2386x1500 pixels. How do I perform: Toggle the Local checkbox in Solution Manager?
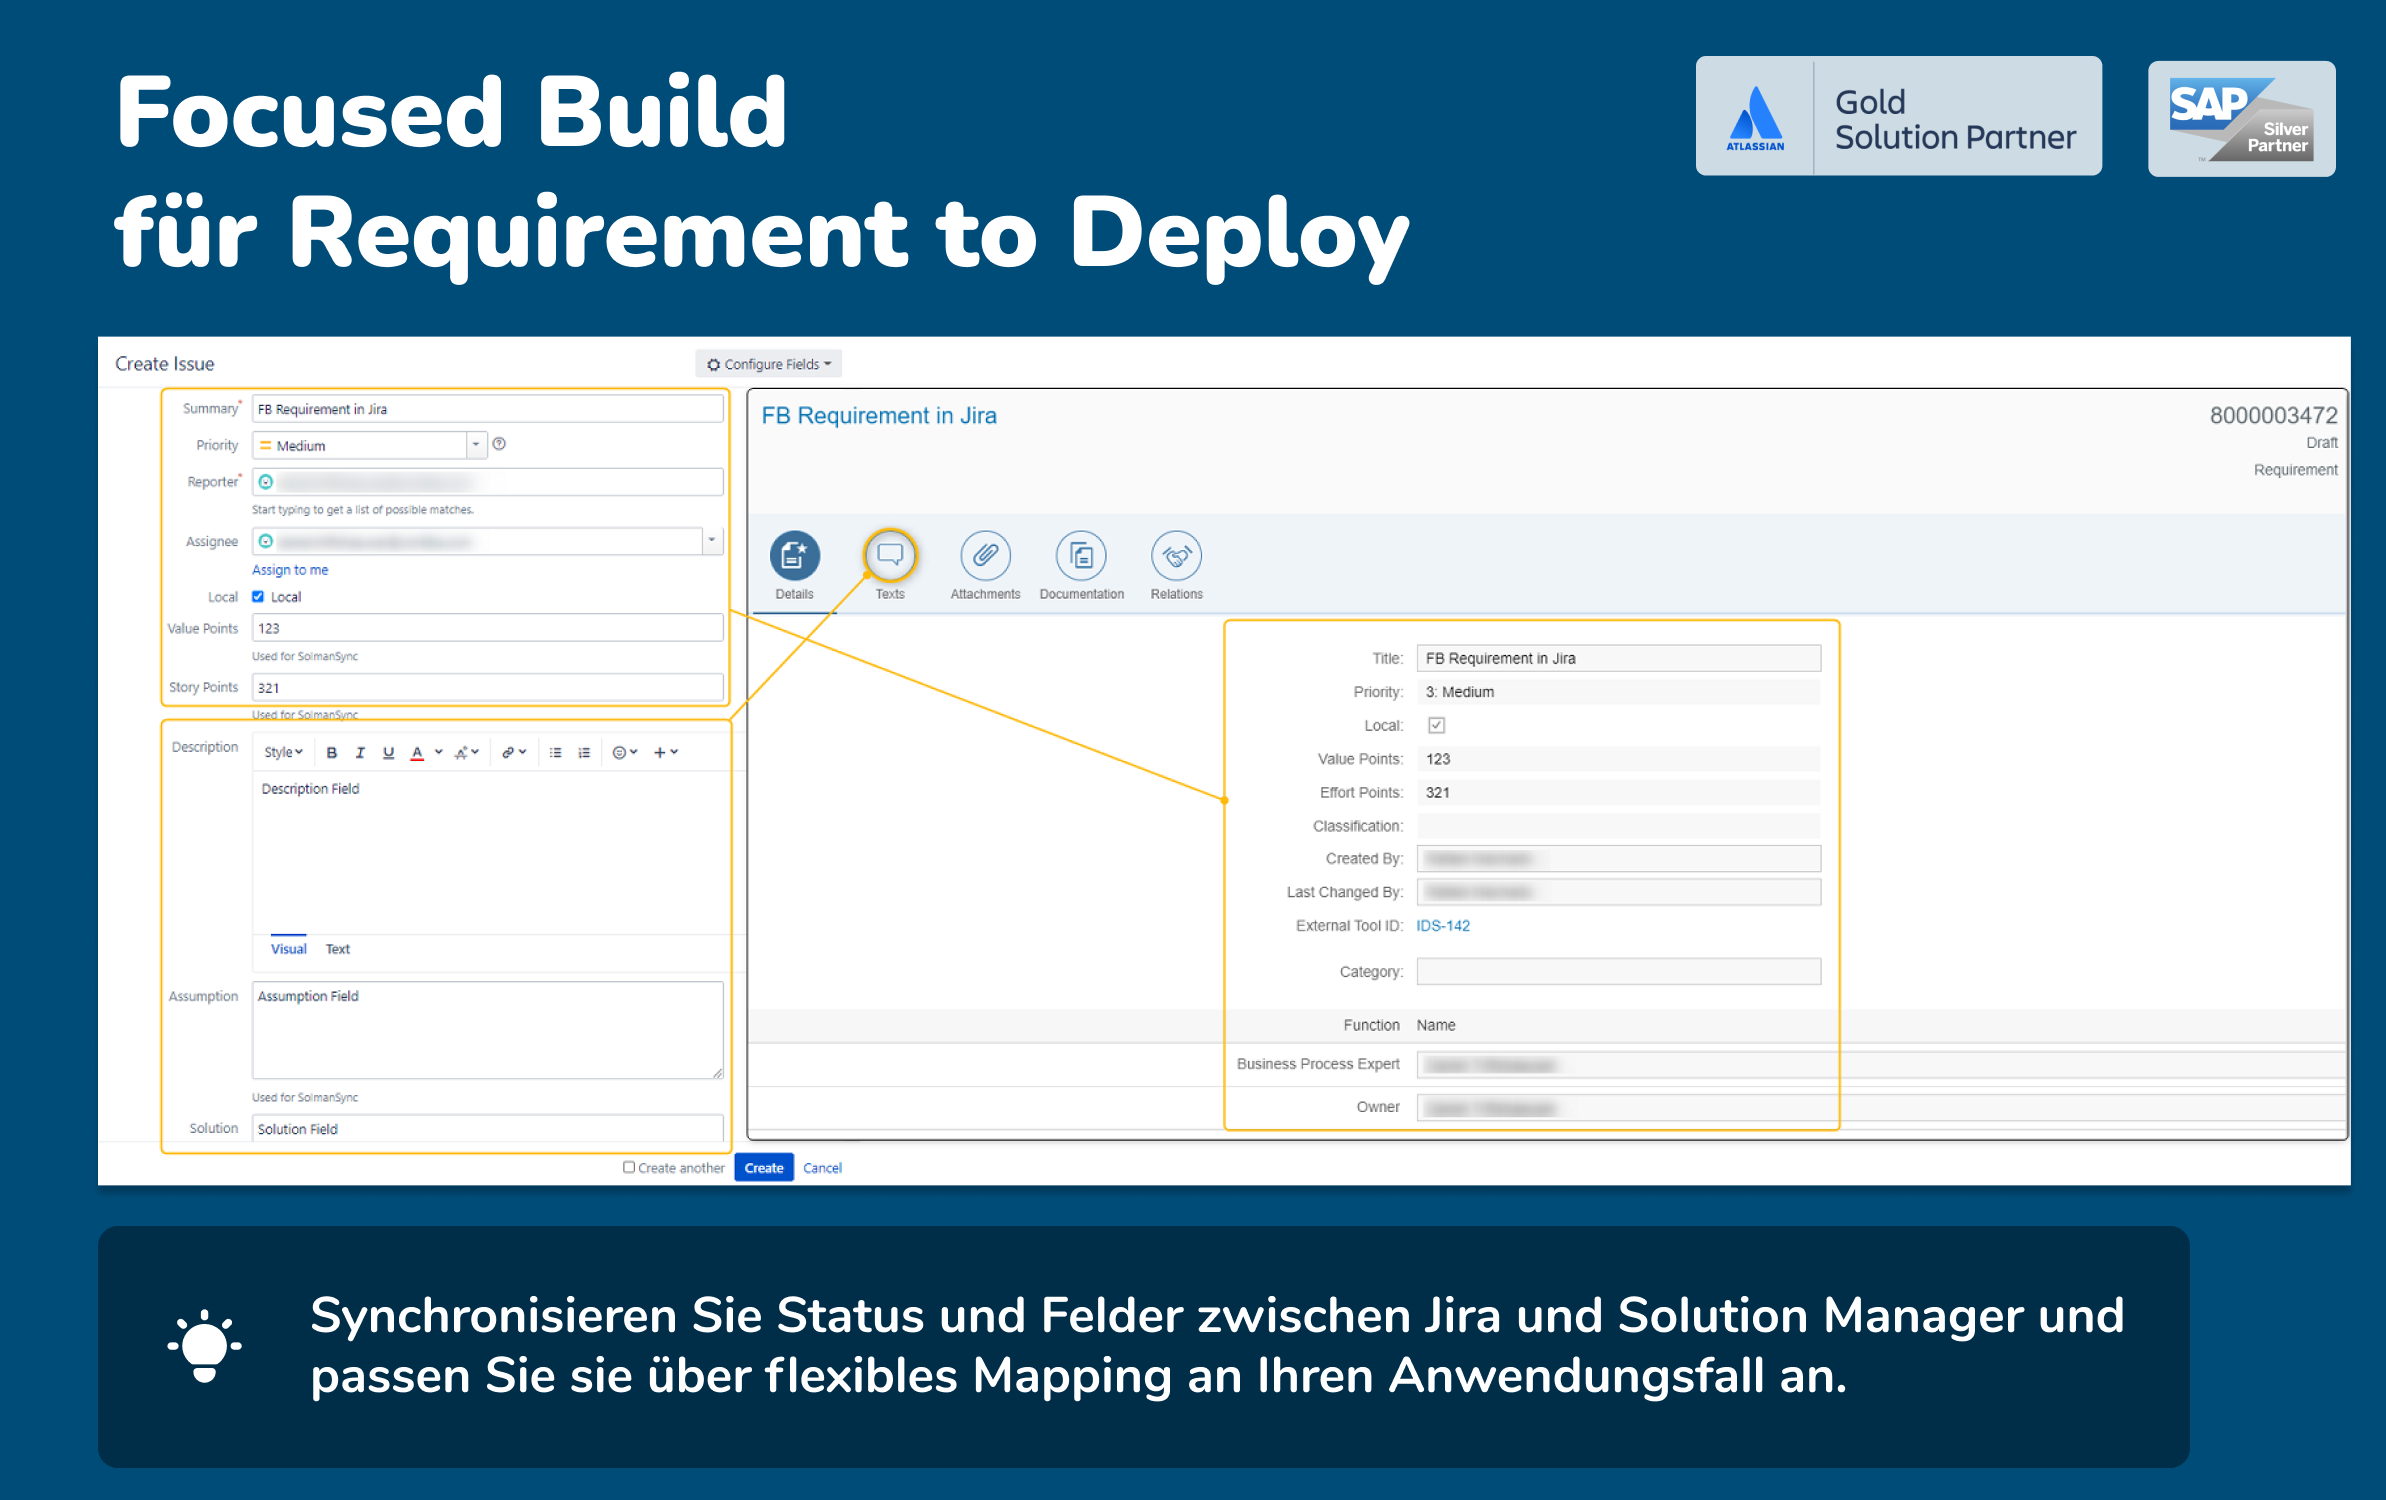coord(1436,725)
